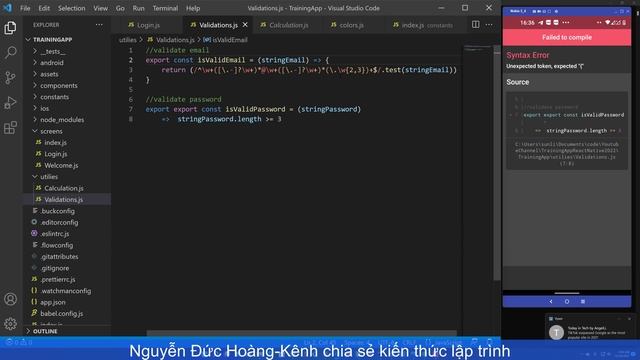Open the Extensions view
The height and width of the screenshot is (360, 640).
(10, 128)
